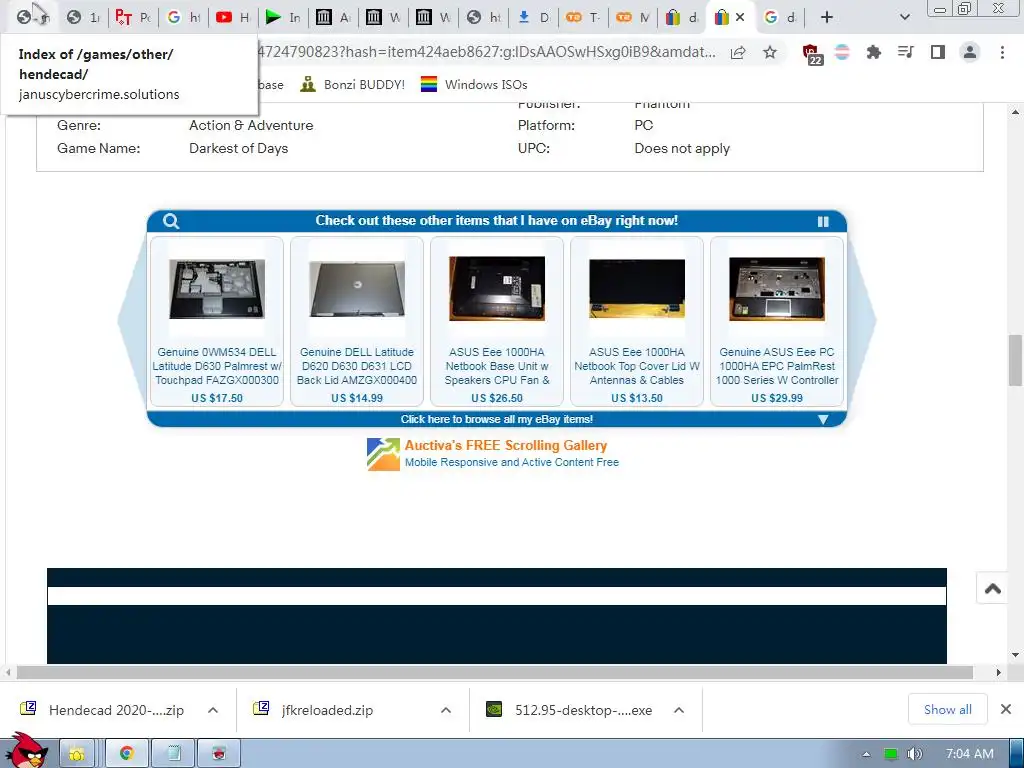Click the vertical scrollbar thumb

(x=1015, y=360)
